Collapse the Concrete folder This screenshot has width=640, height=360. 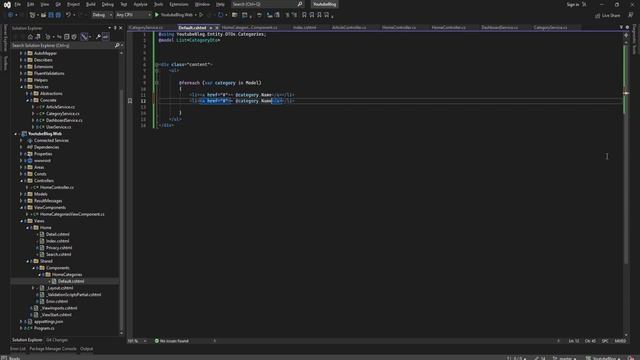27,100
